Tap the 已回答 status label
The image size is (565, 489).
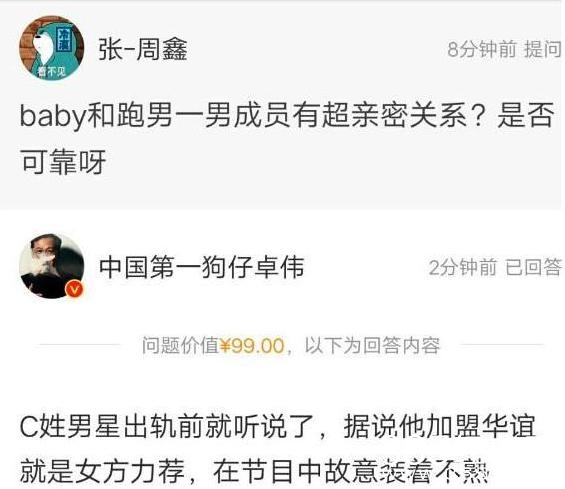(533, 267)
